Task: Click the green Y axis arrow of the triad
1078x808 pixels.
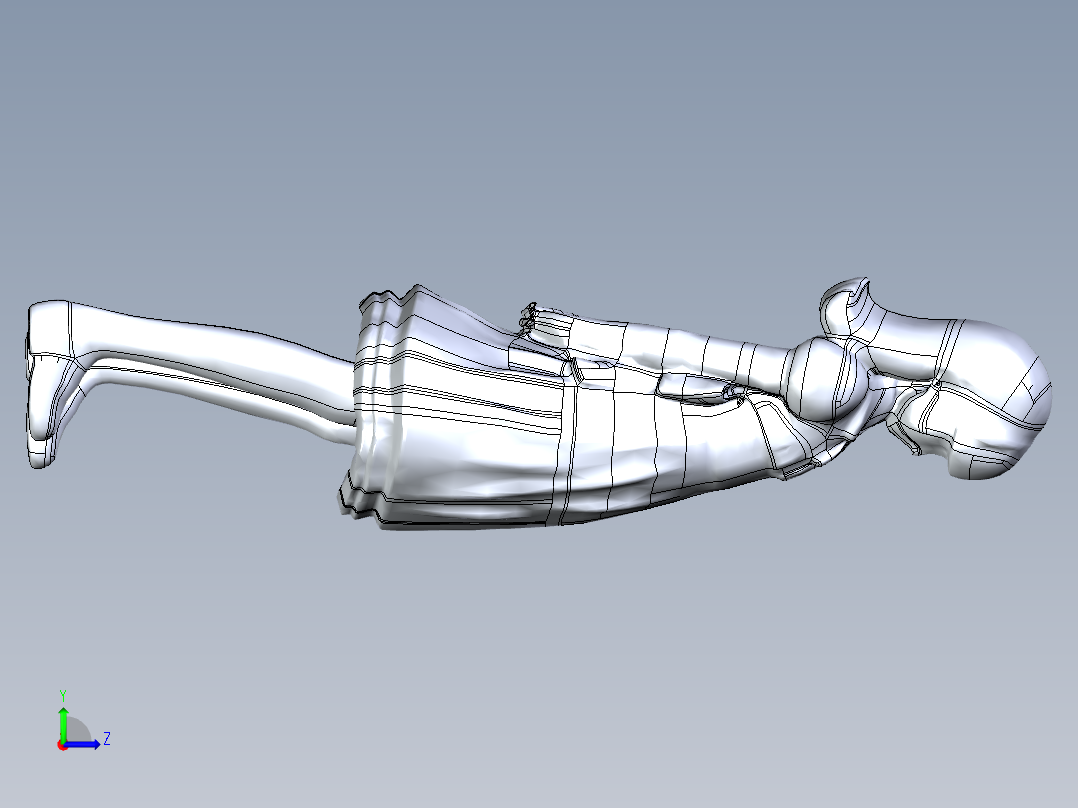Action: [x=63, y=725]
